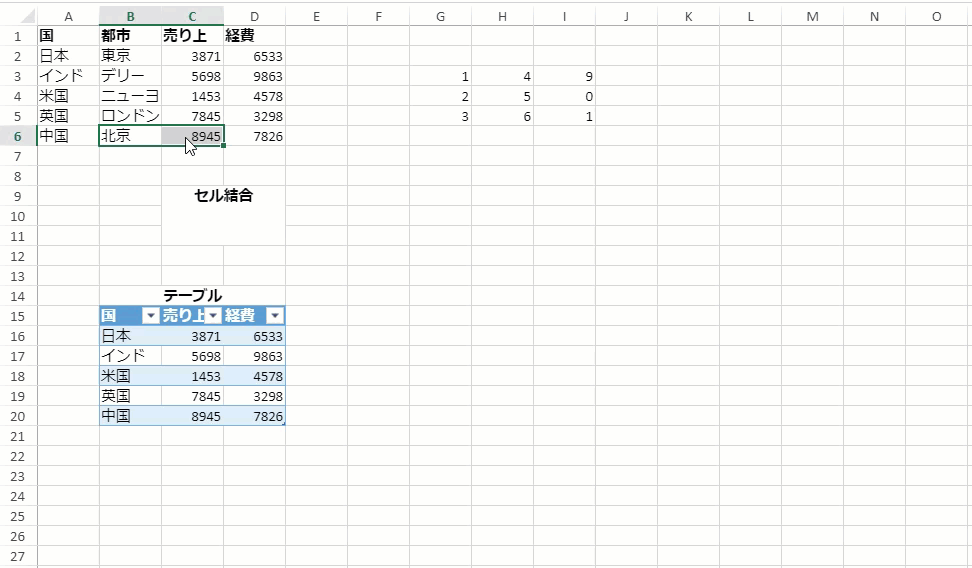Select the テーブル title cell
This screenshot has width=972, height=568.
192,296
